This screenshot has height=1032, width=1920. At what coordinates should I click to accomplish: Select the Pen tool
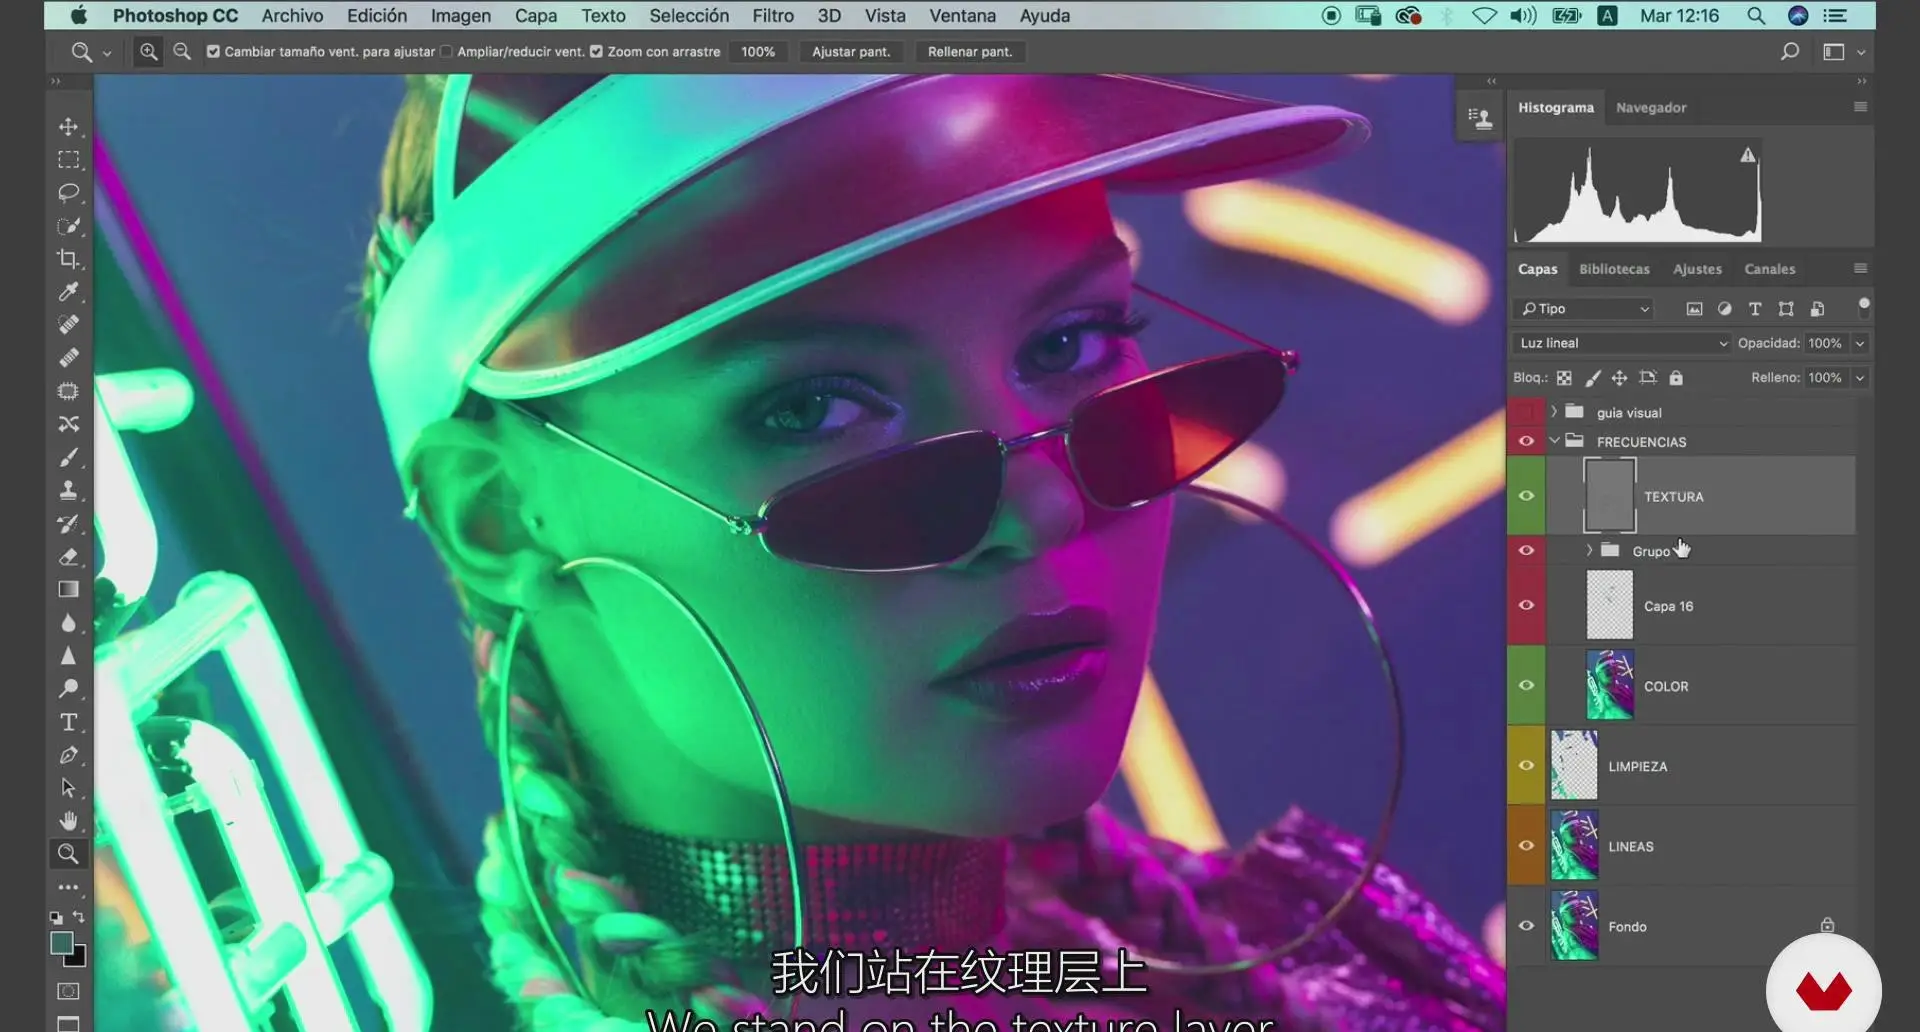pos(68,755)
